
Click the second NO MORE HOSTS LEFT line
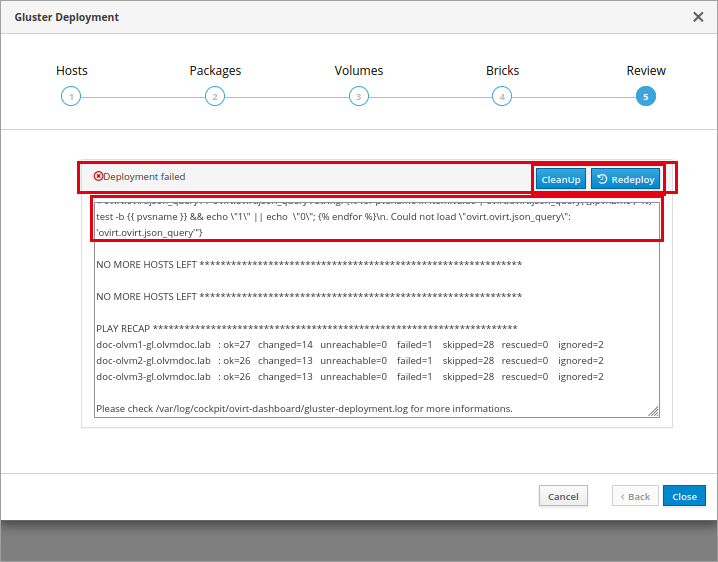click(x=309, y=296)
